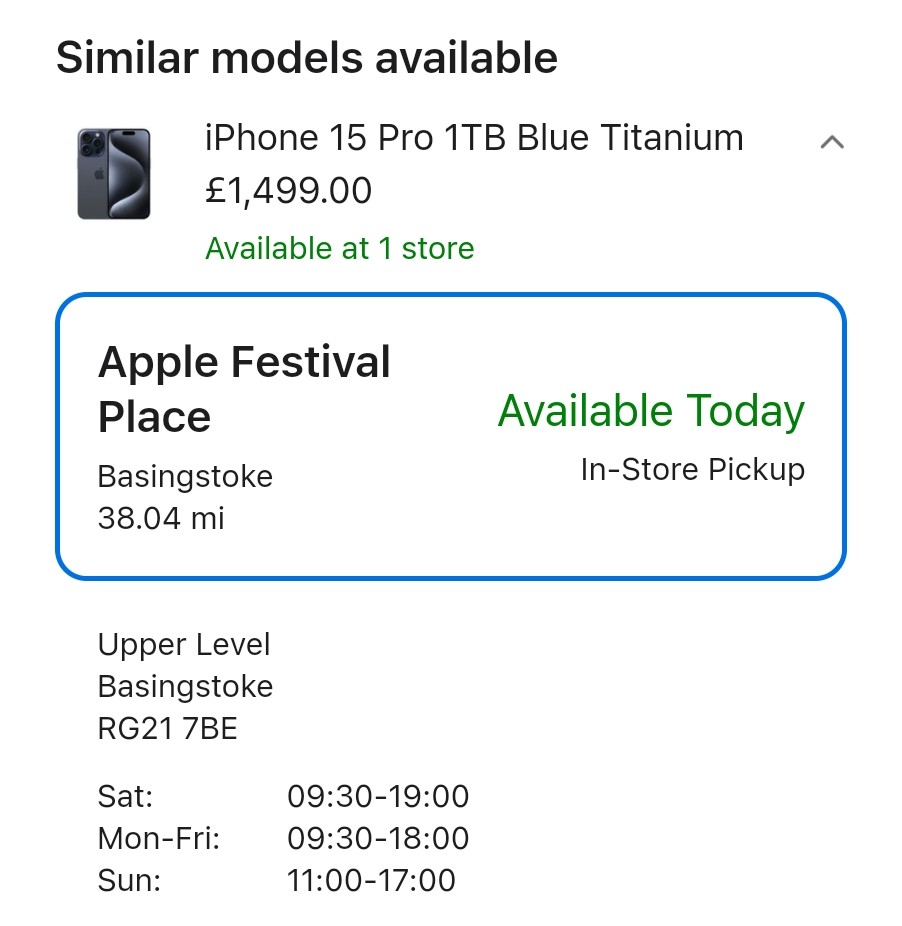Image resolution: width=902 pixels, height=926 pixels.
Task: Click Basingstoke inside the store card
Action: (x=185, y=476)
